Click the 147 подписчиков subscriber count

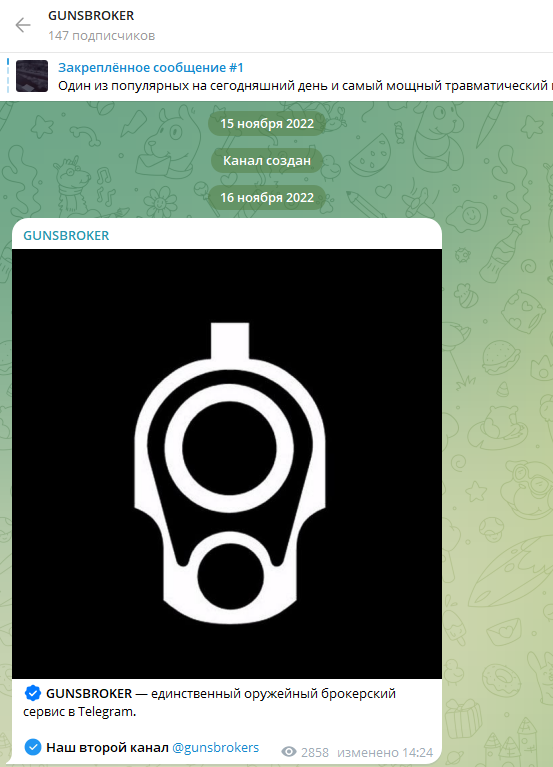(x=101, y=36)
